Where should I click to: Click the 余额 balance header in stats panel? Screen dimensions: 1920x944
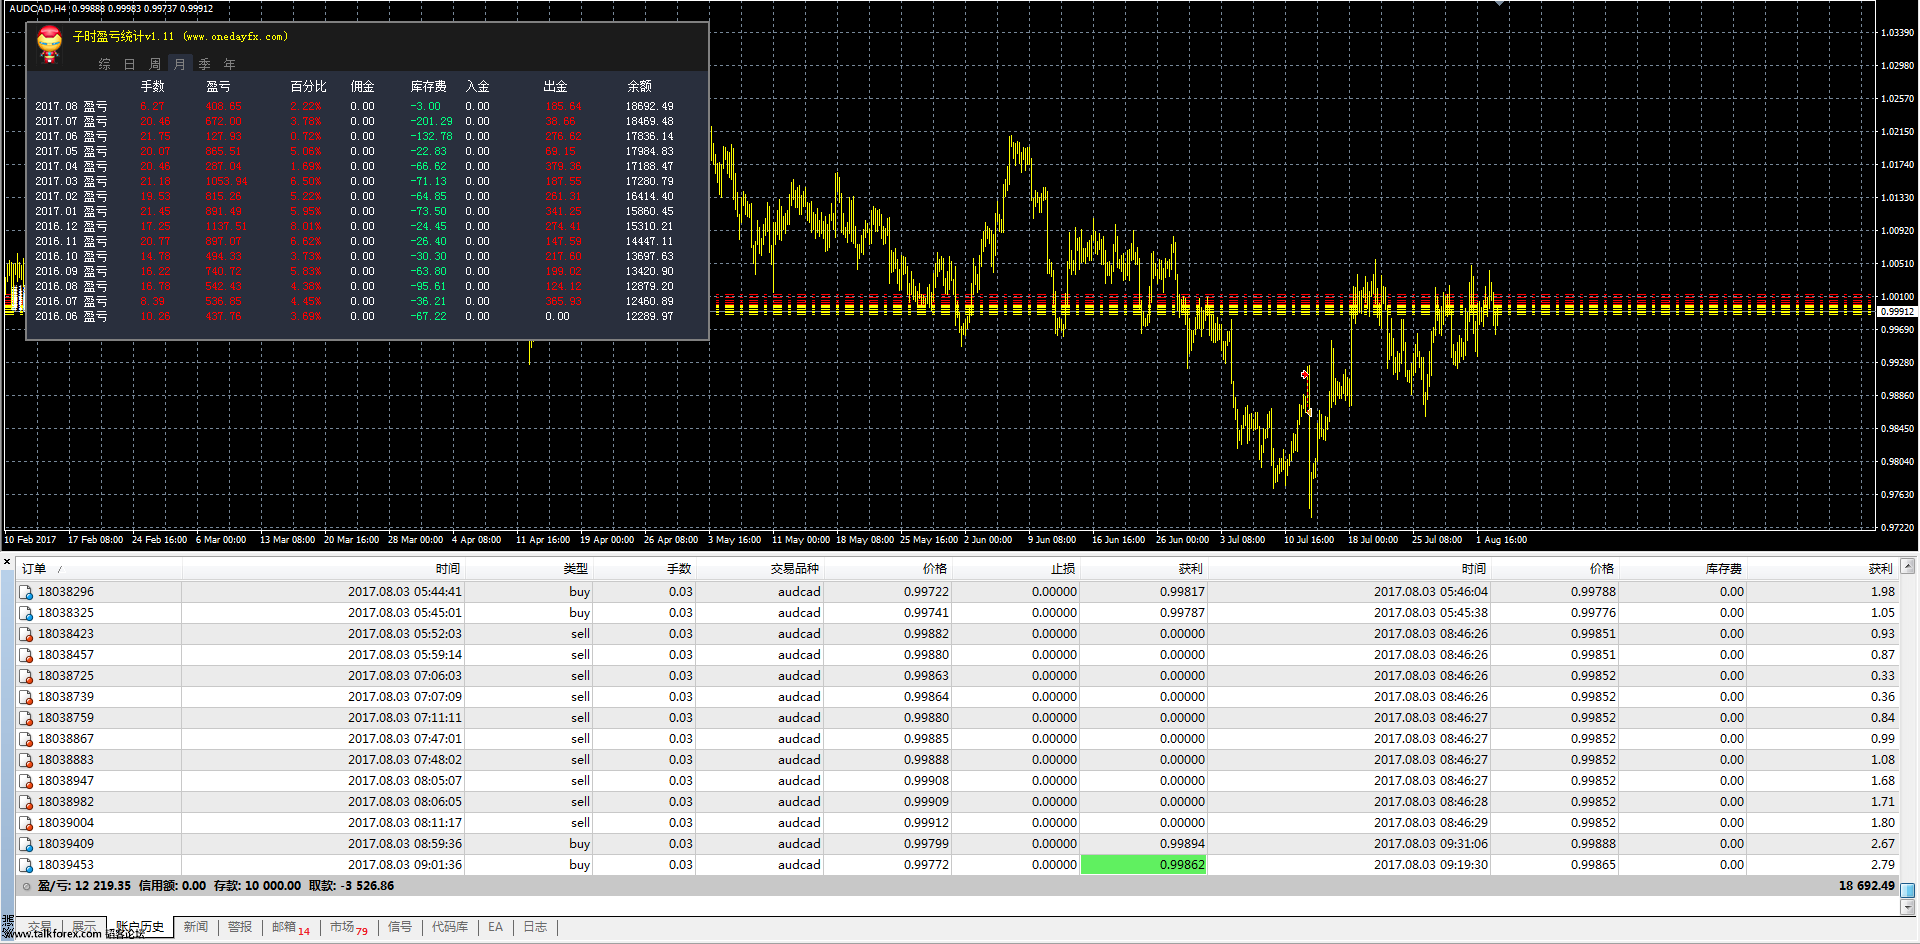[x=640, y=87]
